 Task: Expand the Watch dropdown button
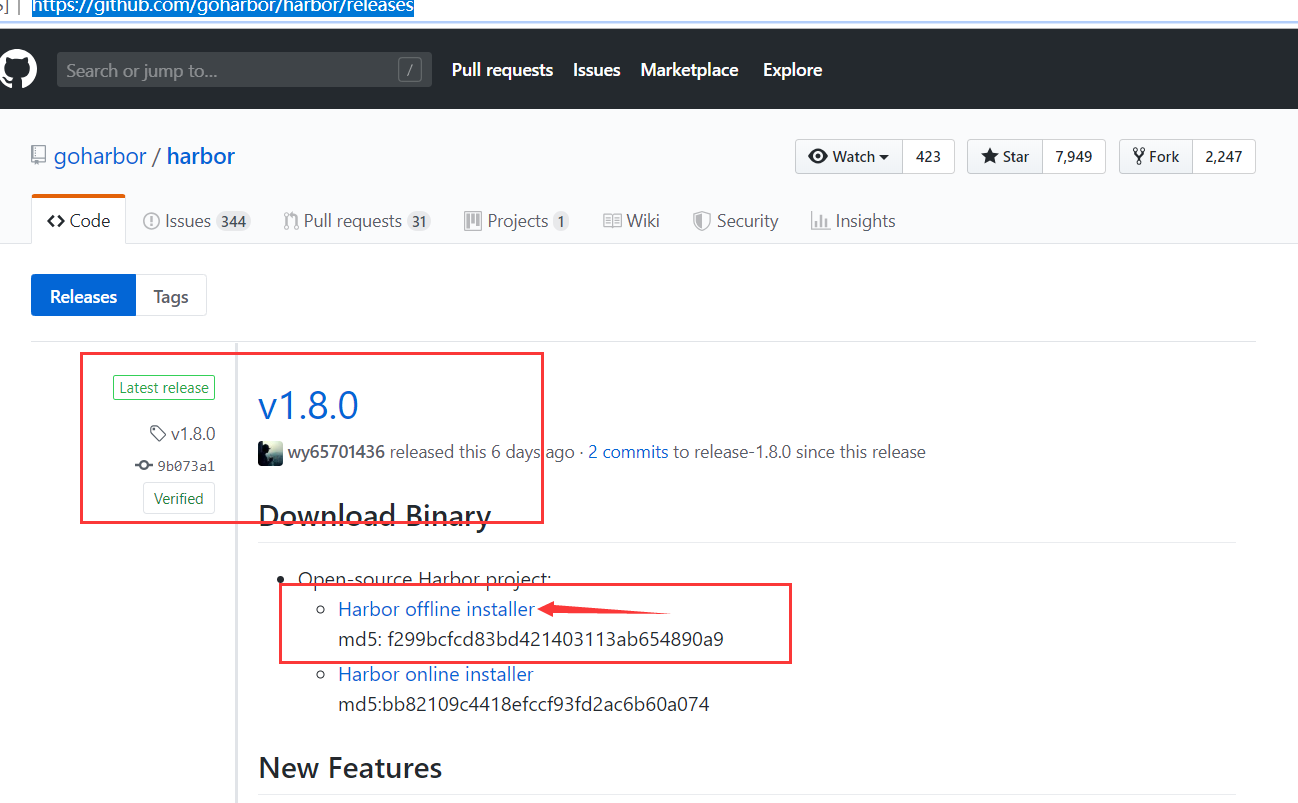pos(849,157)
